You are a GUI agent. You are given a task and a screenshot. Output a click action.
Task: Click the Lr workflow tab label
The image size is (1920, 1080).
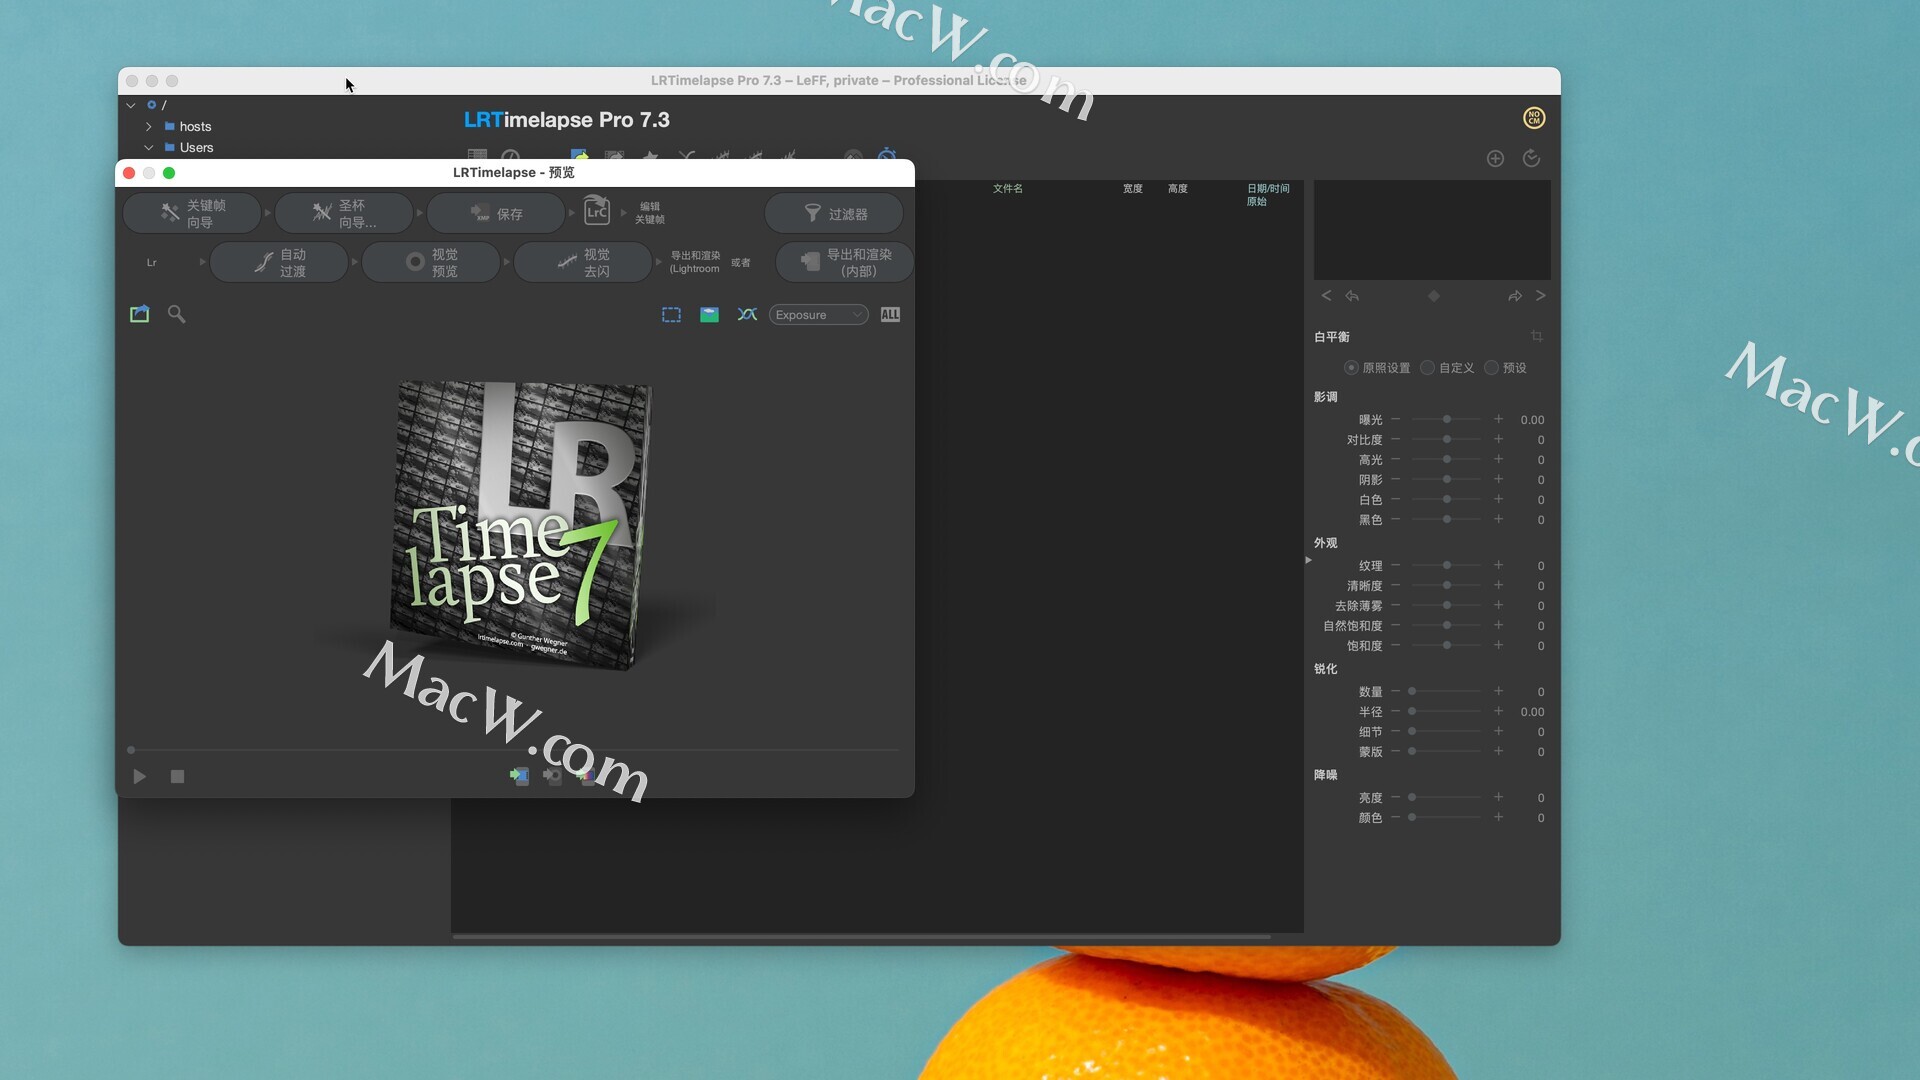pos(152,263)
